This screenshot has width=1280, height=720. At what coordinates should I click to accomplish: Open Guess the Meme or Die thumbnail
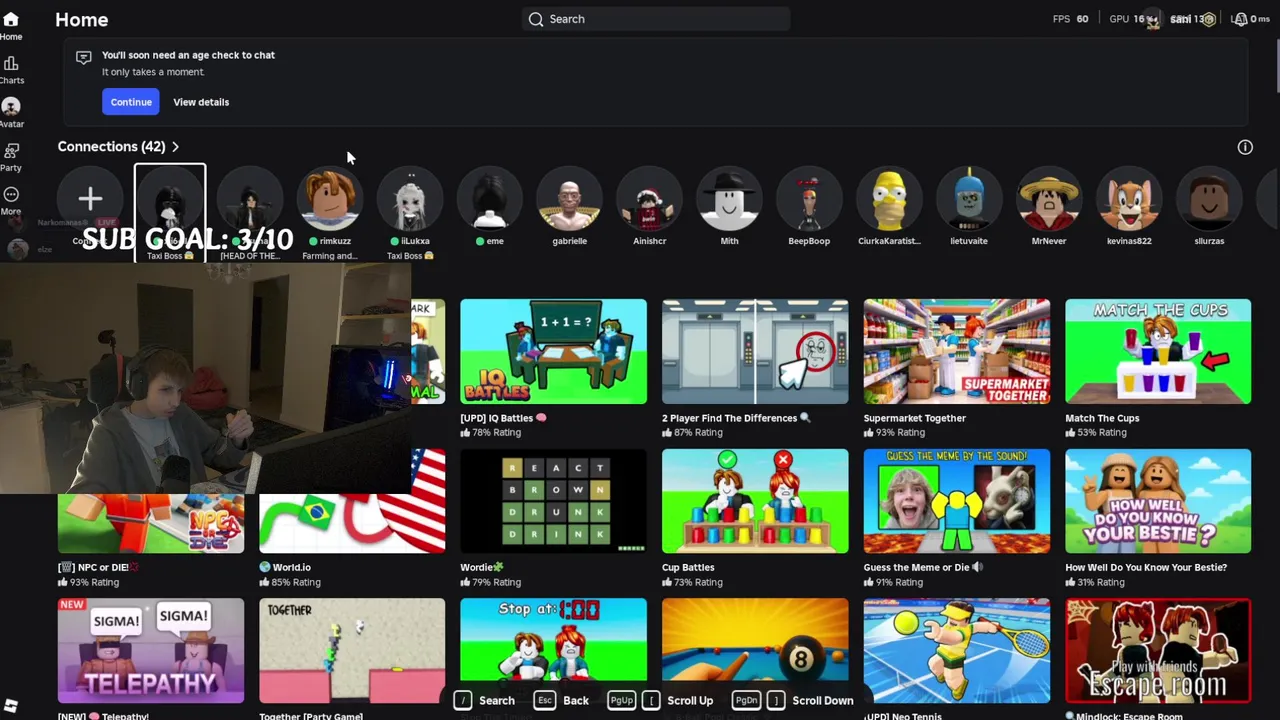[x=957, y=501]
